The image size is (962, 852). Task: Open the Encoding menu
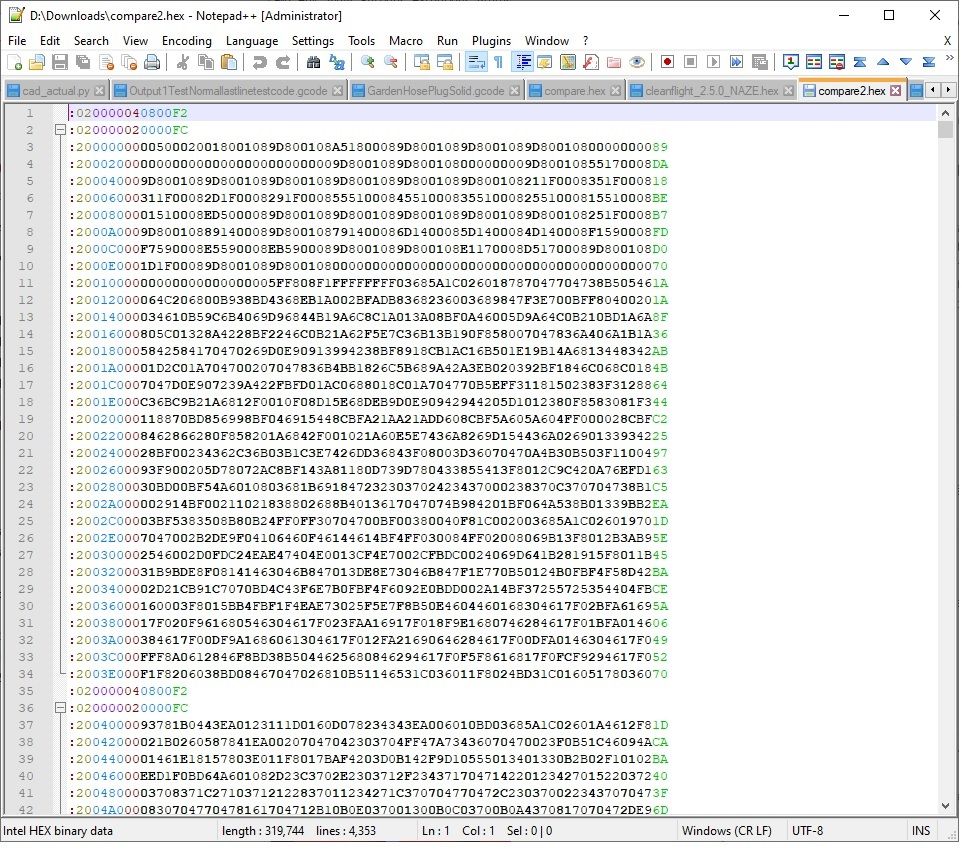click(x=187, y=40)
